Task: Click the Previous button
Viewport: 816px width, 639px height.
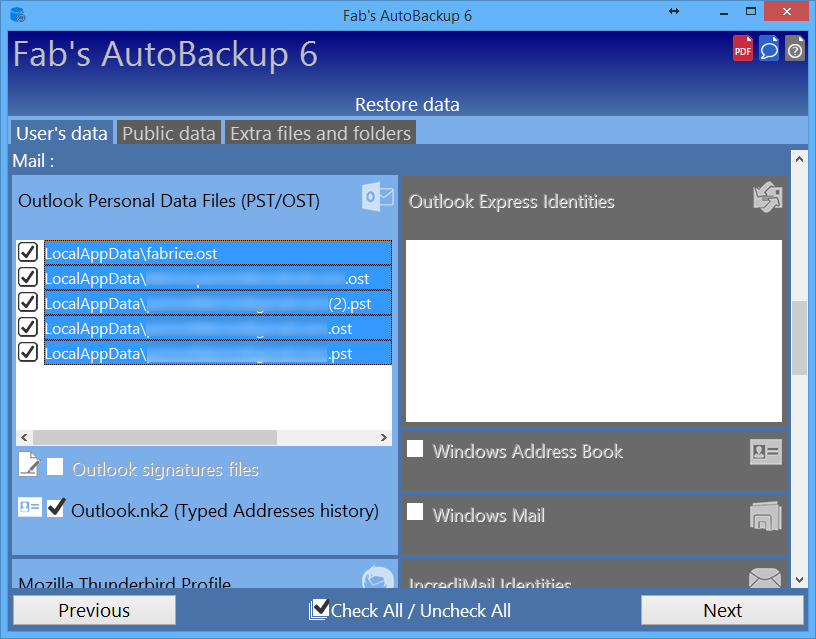Action: point(94,610)
